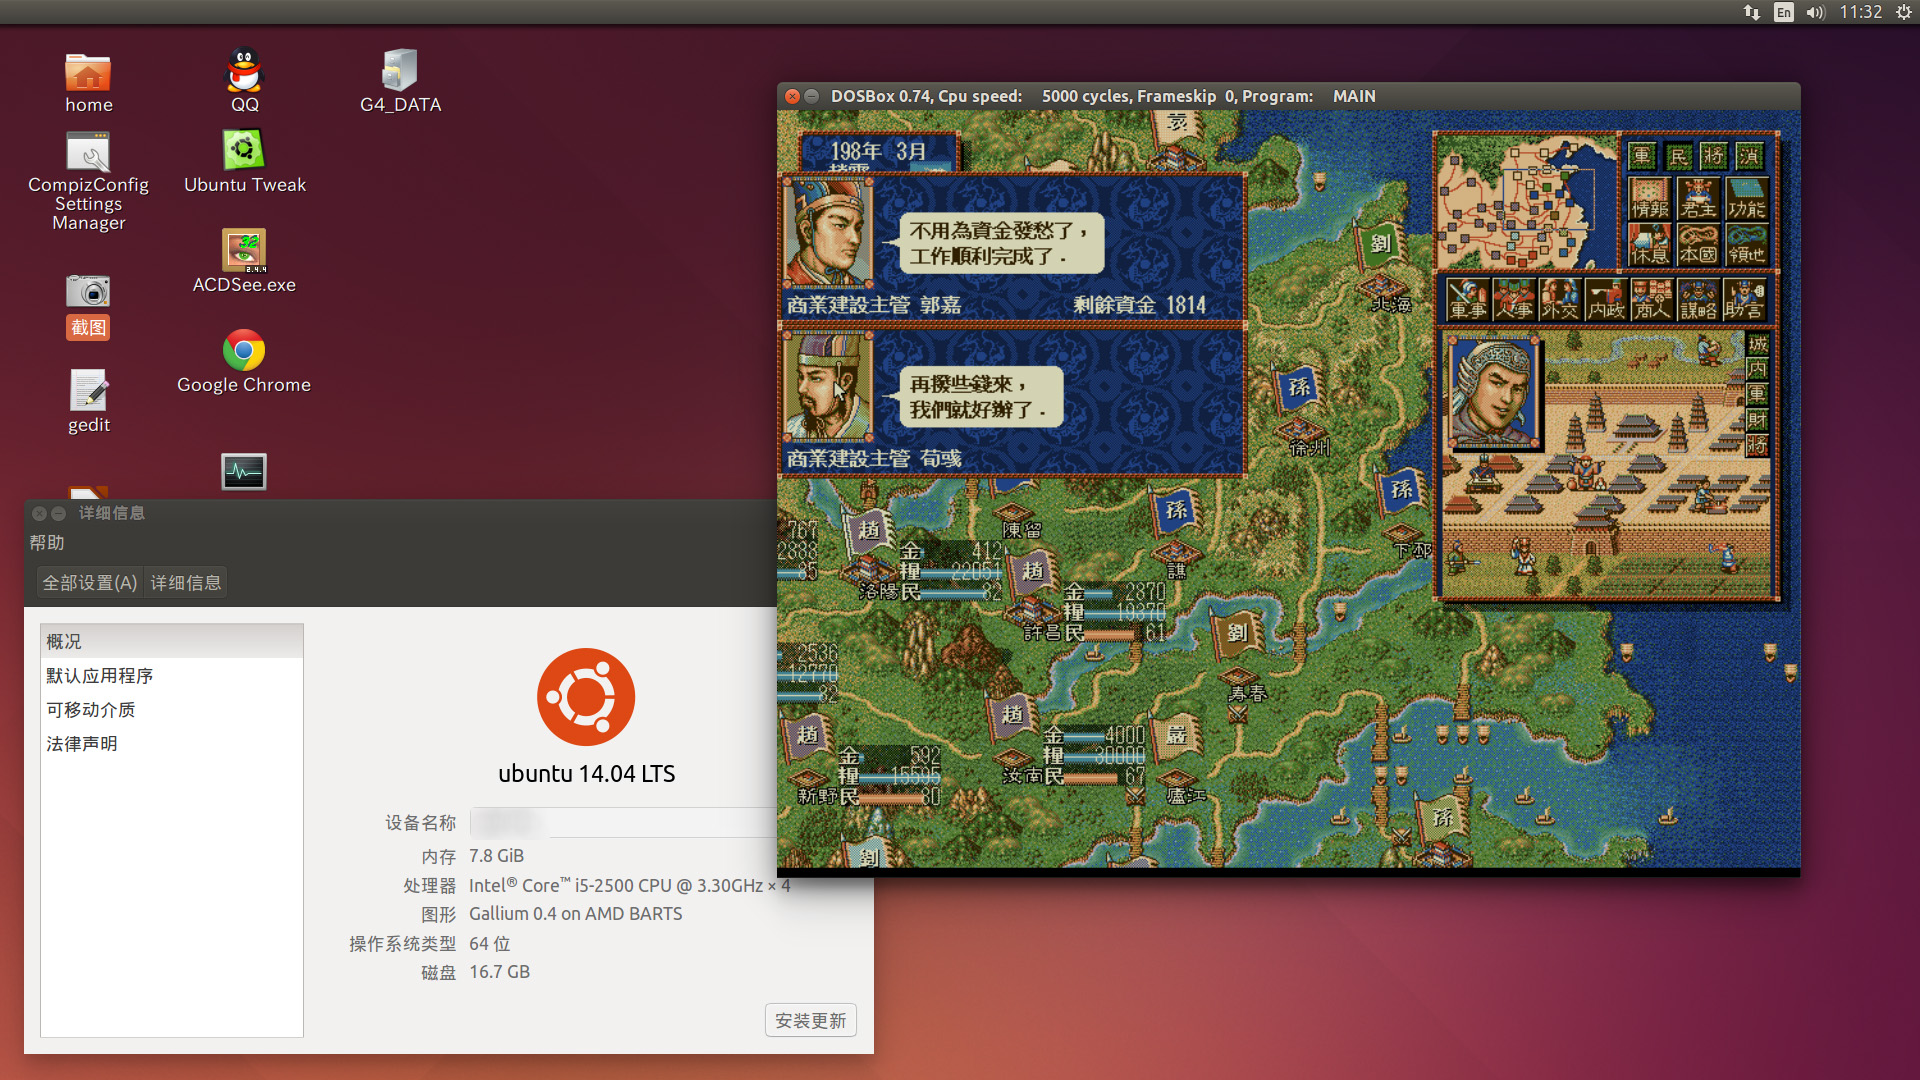Open the 軍事 (military) command icon
The height and width of the screenshot is (1080, 1920).
tap(1467, 299)
